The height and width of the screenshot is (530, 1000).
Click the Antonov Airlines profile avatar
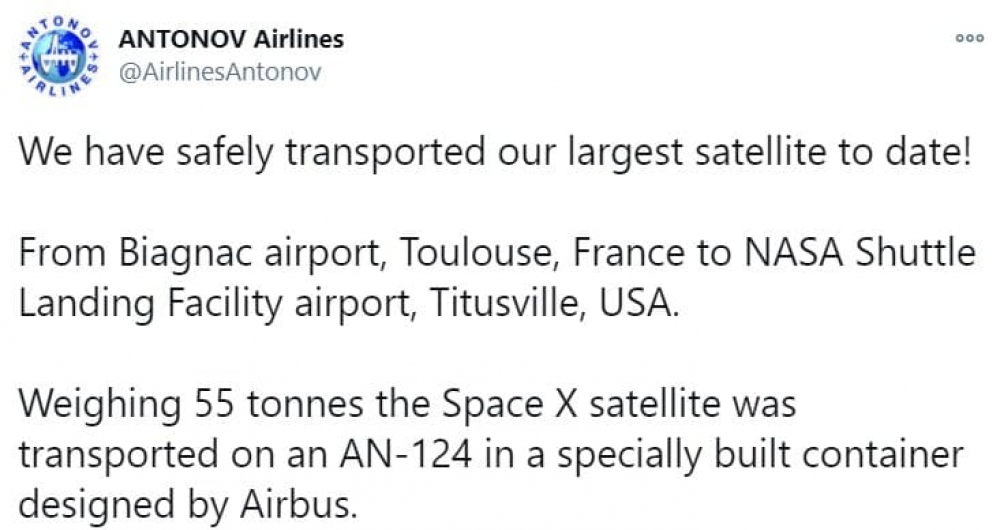tap(58, 57)
